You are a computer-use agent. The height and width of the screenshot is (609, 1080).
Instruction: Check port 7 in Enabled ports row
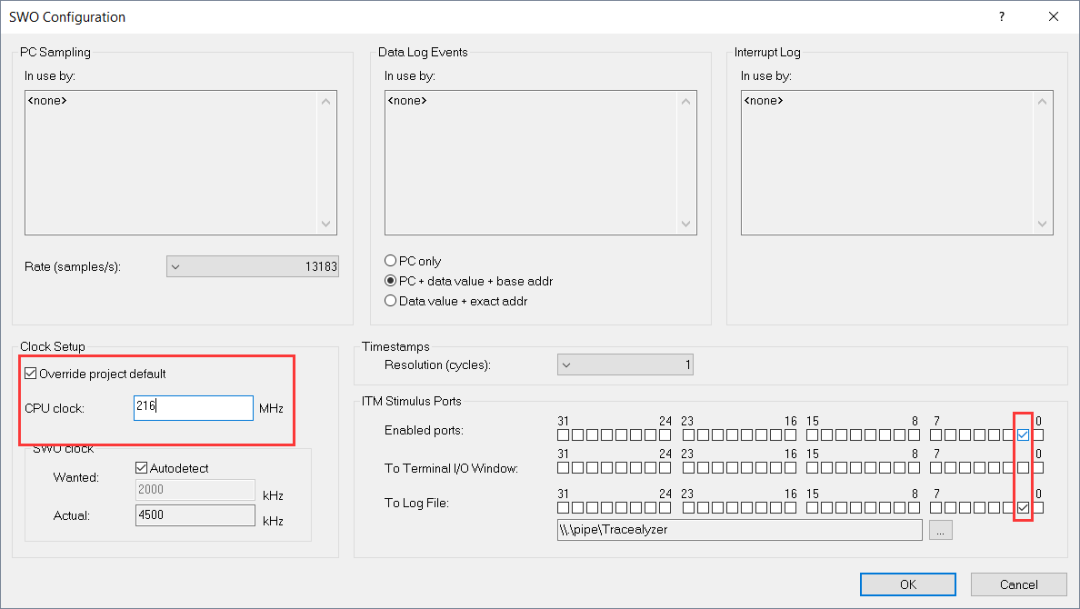(x=936, y=435)
